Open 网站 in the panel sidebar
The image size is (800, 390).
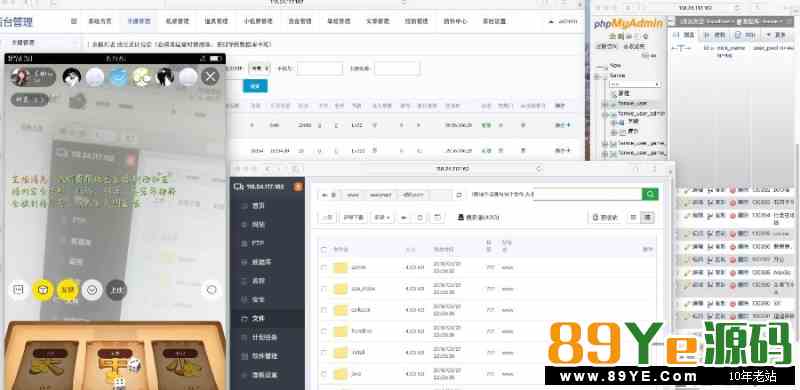point(258,224)
